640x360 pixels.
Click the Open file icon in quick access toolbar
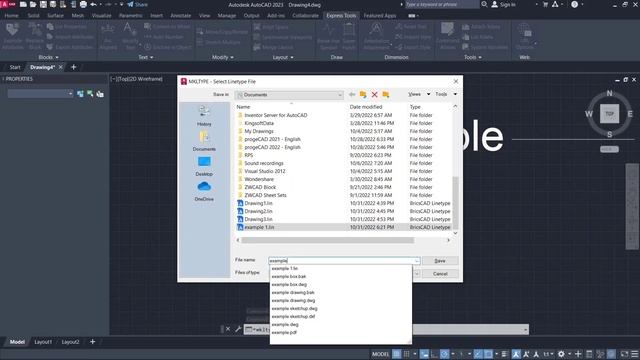(33, 4)
